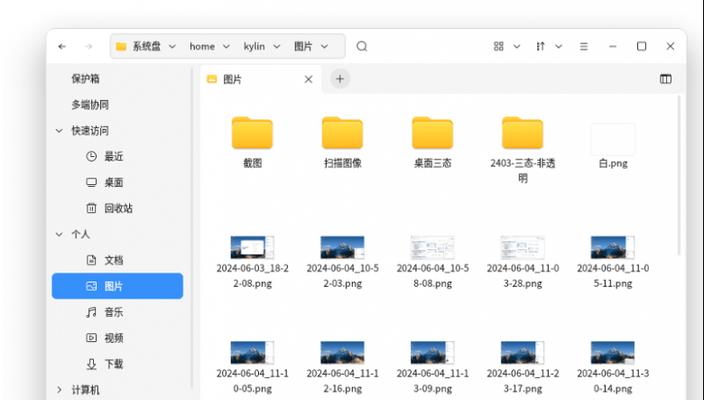Click the file list vertical scrollbar
The height and width of the screenshot is (400, 704).
(679, 176)
